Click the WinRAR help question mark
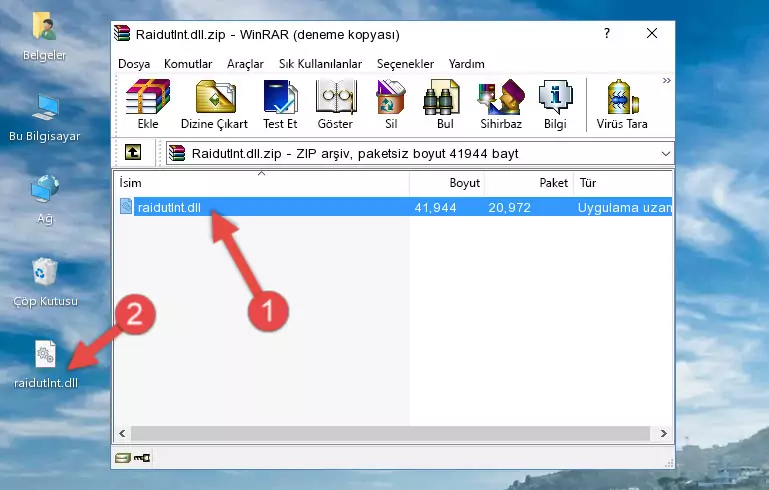769x490 pixels. tap(607, 33)
